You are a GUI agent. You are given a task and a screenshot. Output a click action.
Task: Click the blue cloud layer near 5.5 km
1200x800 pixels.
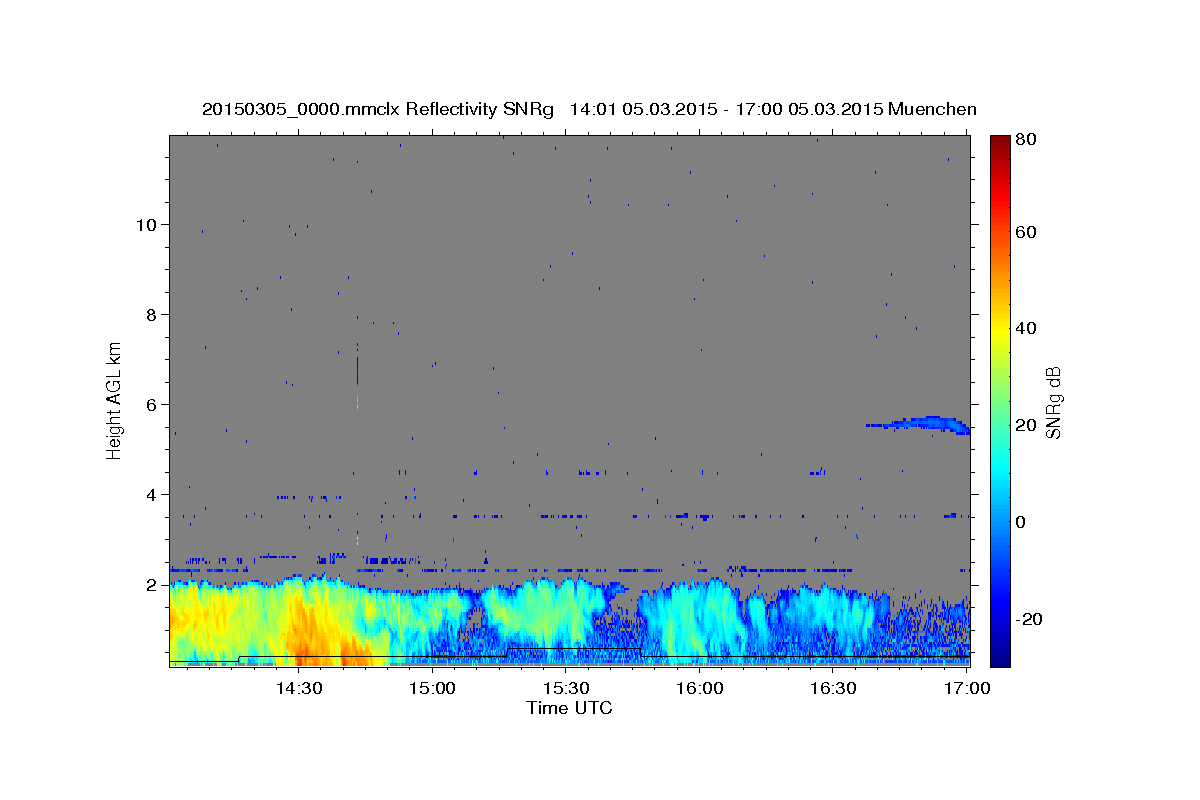click(920, 424)
